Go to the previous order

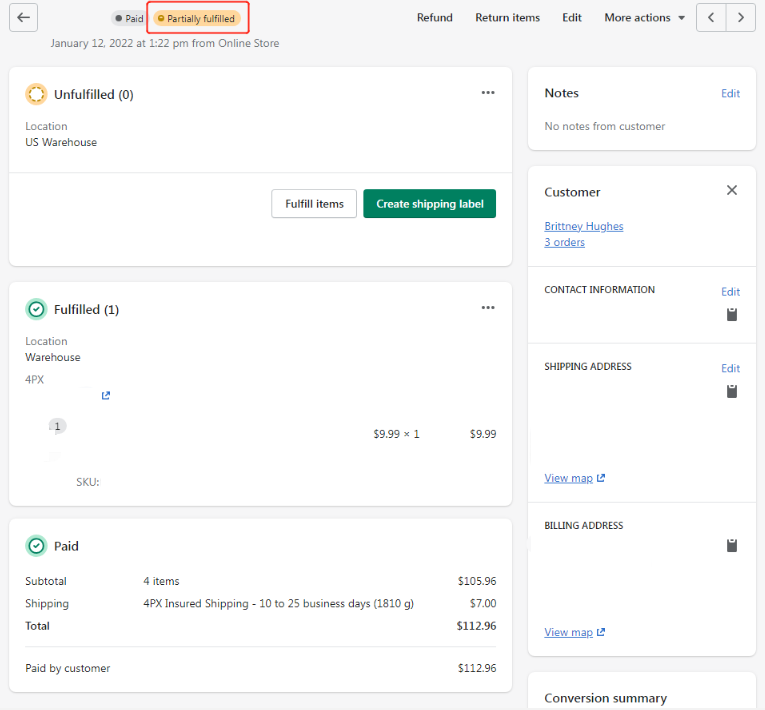tap(711, 18)
